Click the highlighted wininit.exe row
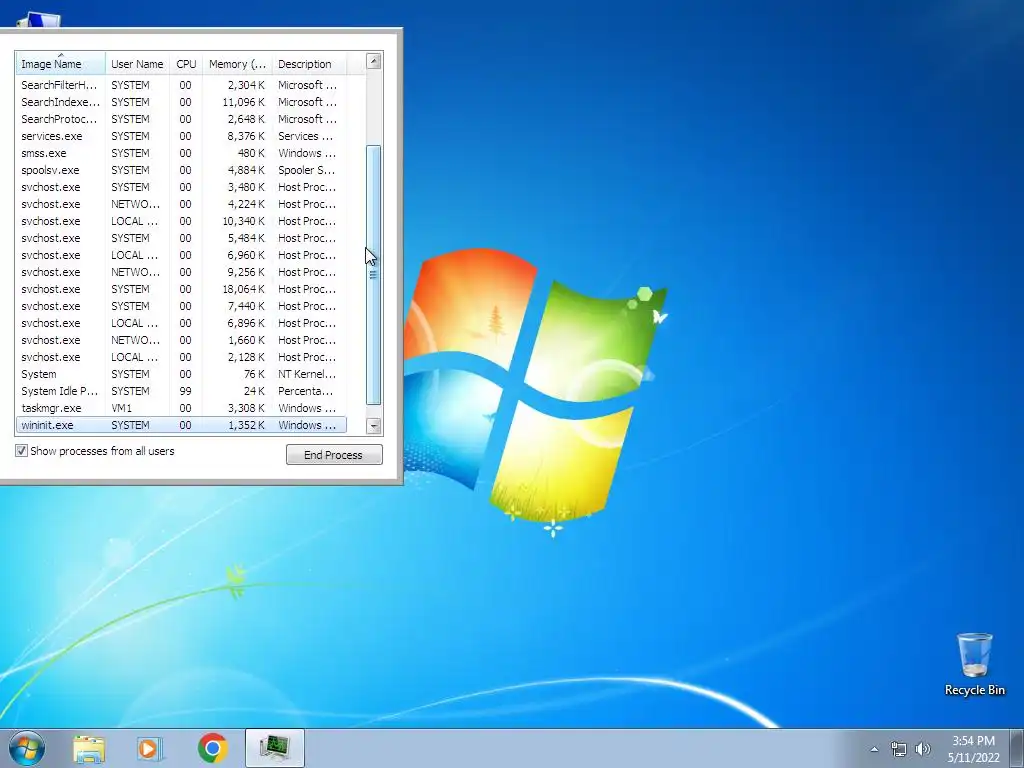 point(181,424)
